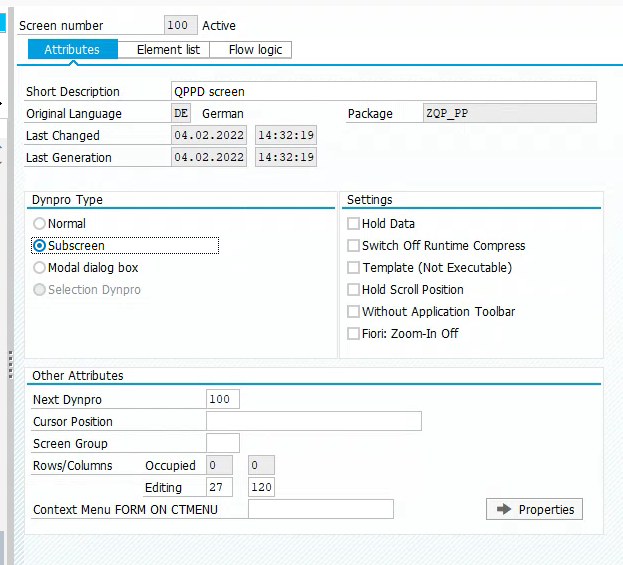This screenshot has width=623, height=565.
Task: Focus the Next Dynpro field
Action: pos(222,400)
